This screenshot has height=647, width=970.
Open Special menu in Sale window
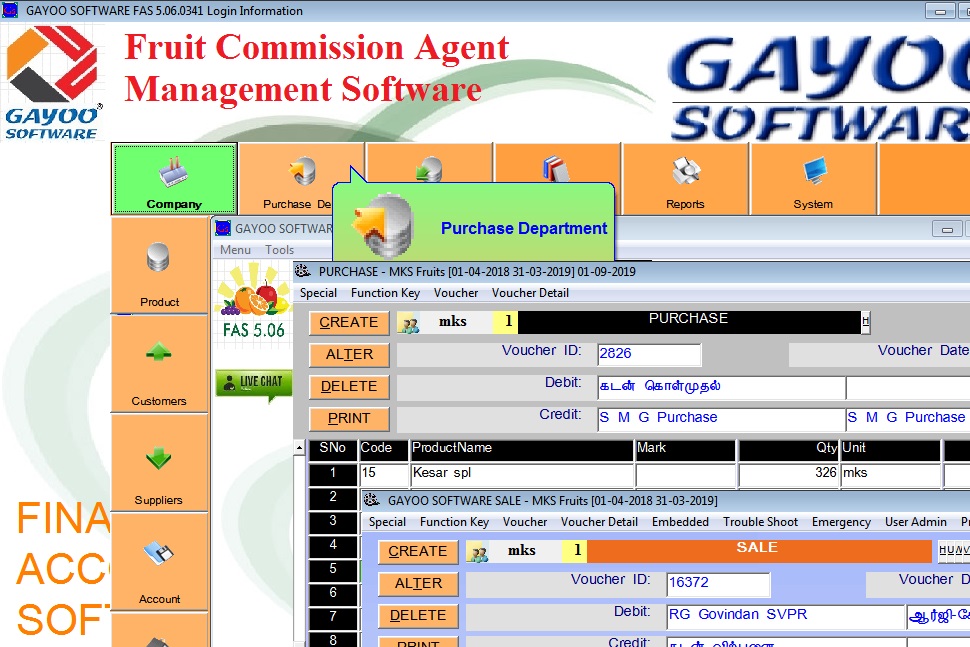387,522
